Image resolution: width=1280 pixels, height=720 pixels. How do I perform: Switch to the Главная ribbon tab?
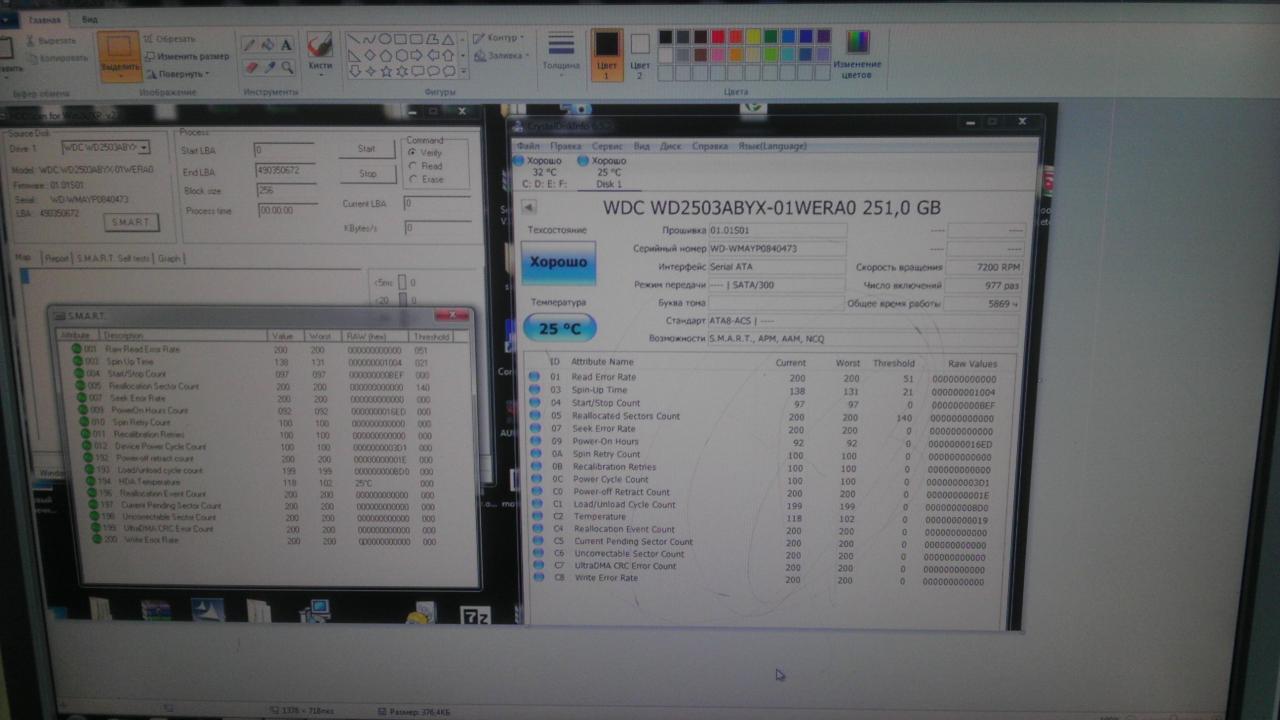(x=44, y=19)
